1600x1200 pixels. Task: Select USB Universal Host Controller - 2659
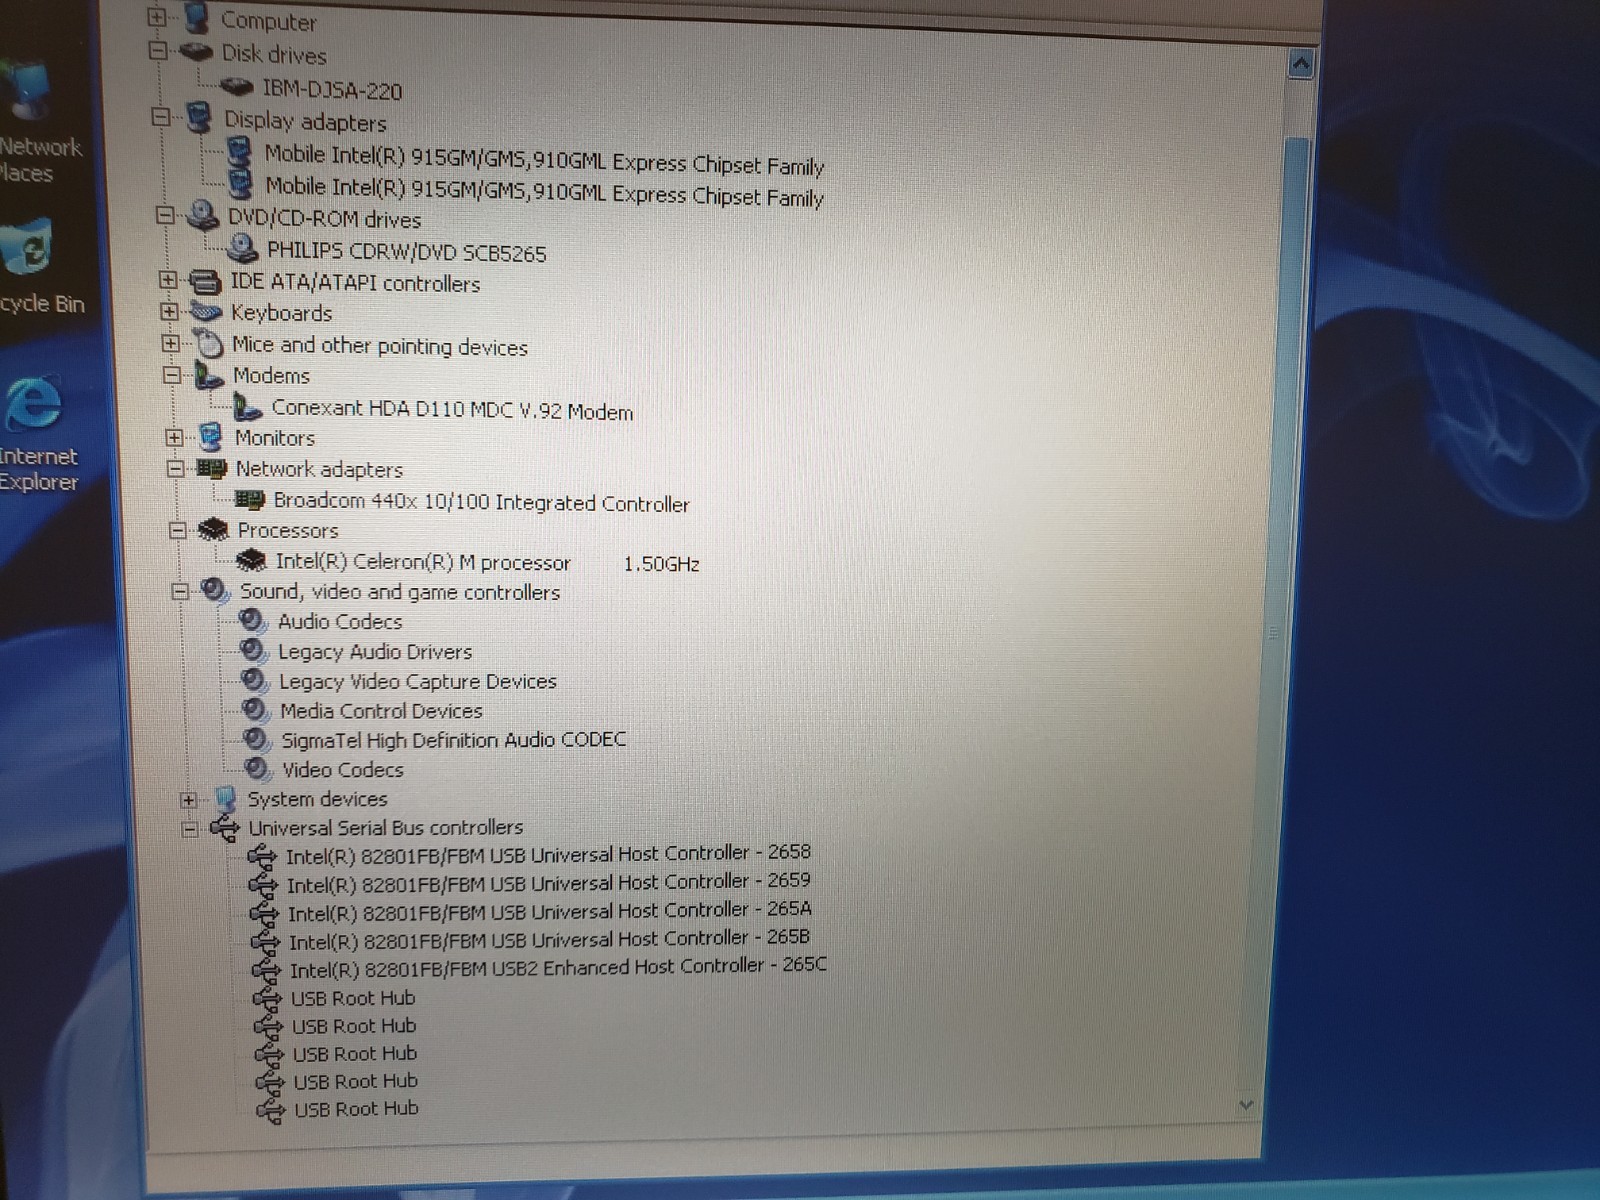coord(549,883)
